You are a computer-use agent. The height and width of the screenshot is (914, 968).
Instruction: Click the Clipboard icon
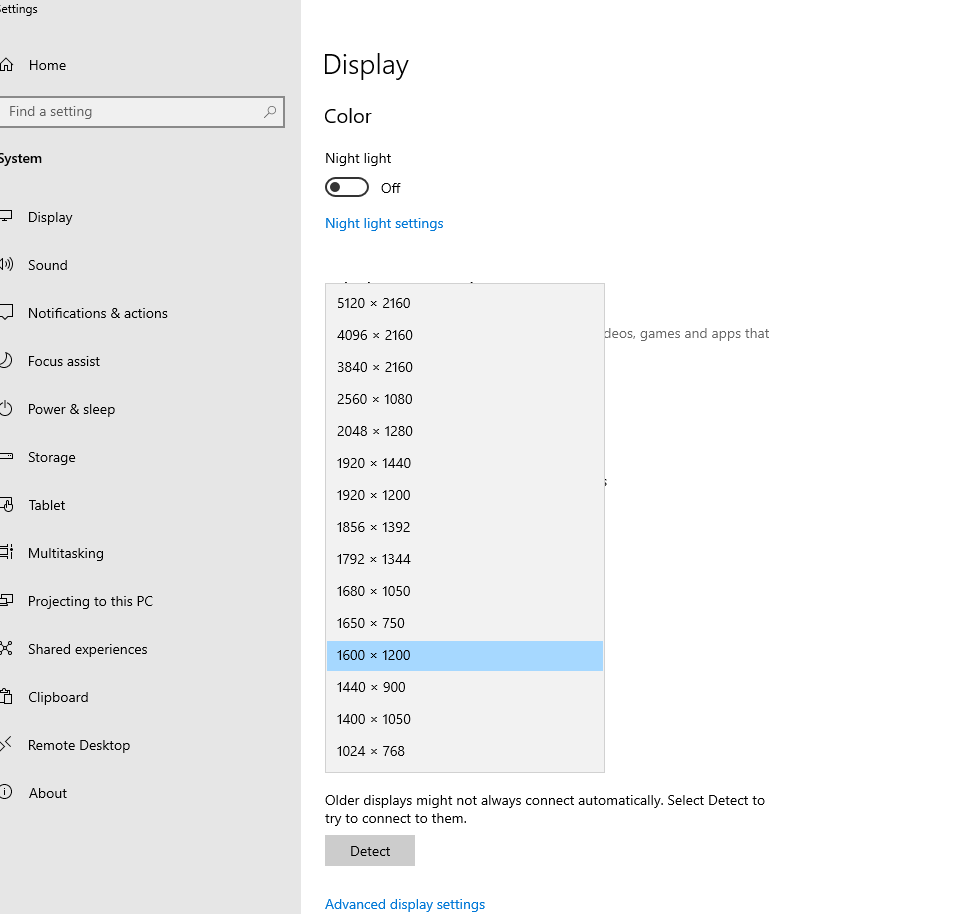pyautogui.click(x=6, y=697)
